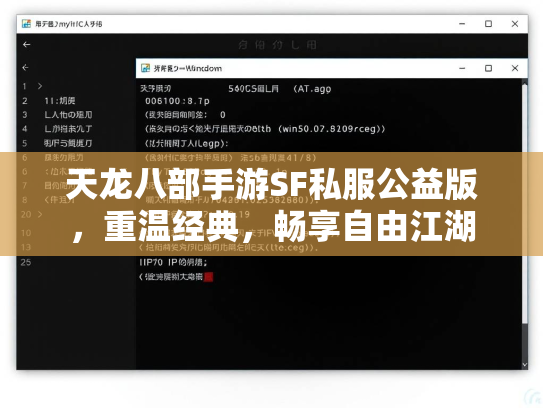This screenshot has width=543, height=408.
Task: Select row 2 starting with "11:"
Action: (x=60, y=101)
